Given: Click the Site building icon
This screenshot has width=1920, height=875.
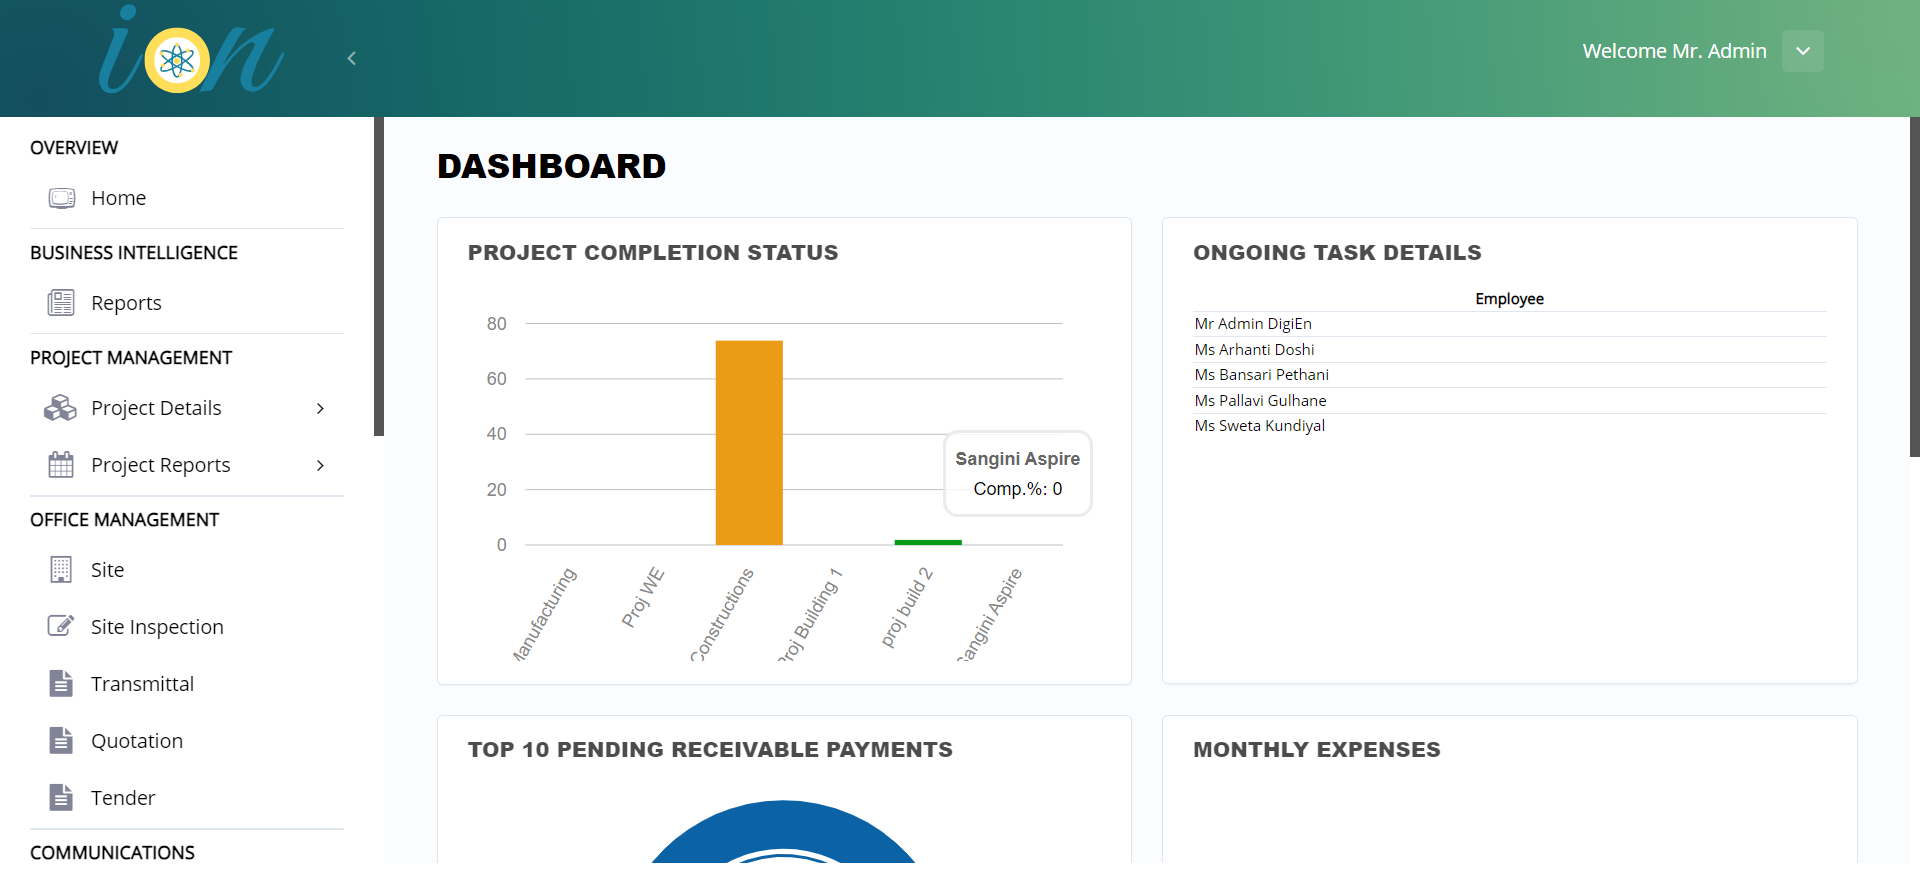Looking at the screenshot, I should tap(61, 569).
